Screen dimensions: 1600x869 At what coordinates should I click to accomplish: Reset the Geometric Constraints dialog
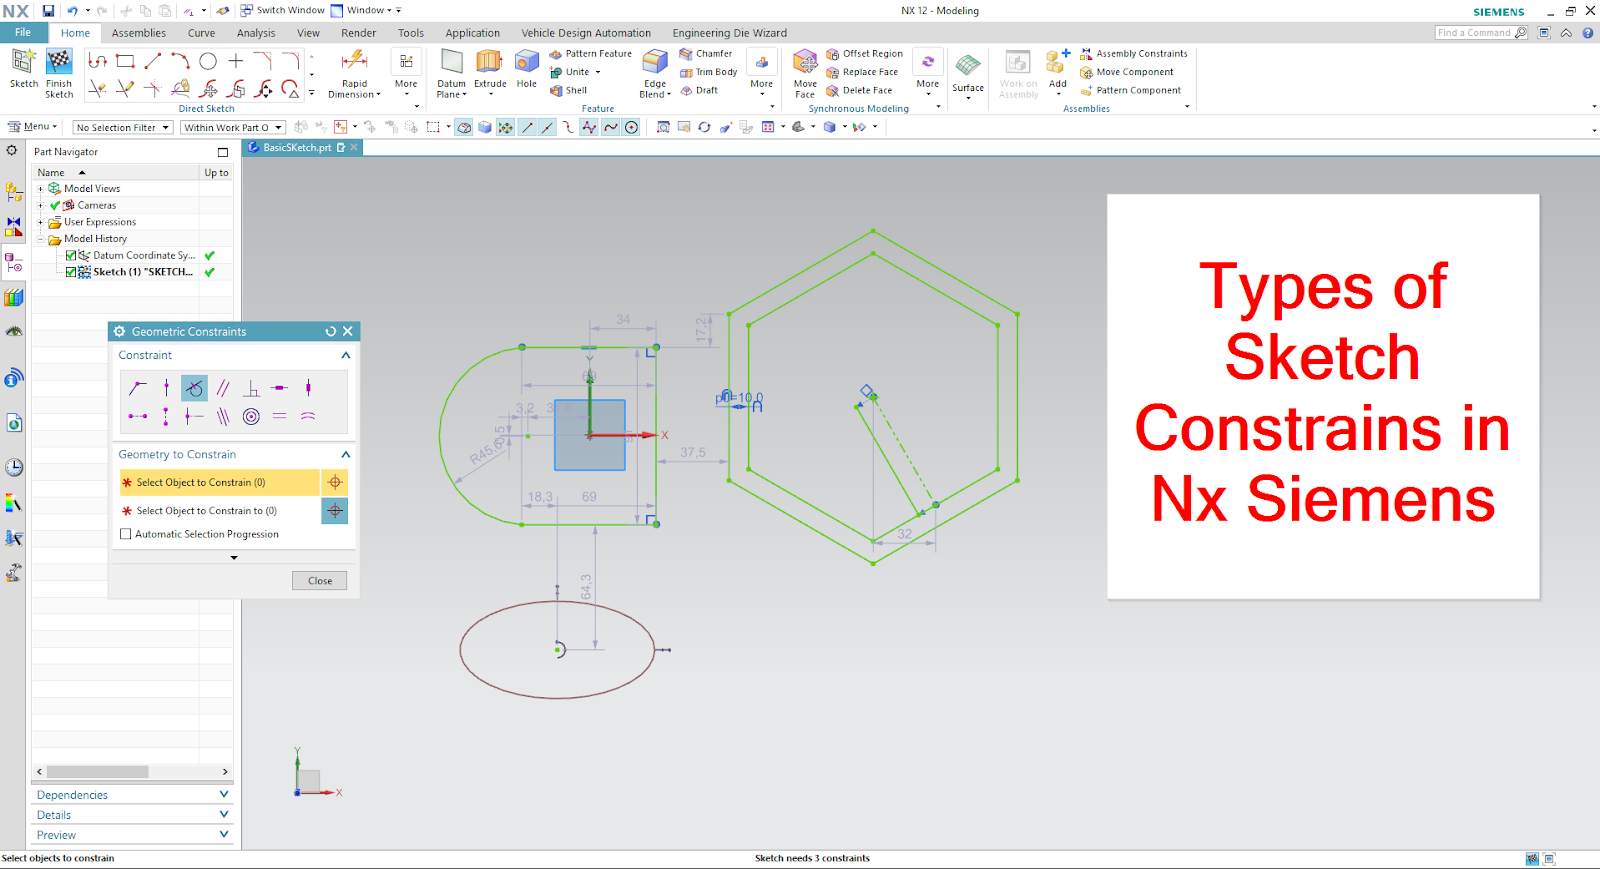[331, 331]
